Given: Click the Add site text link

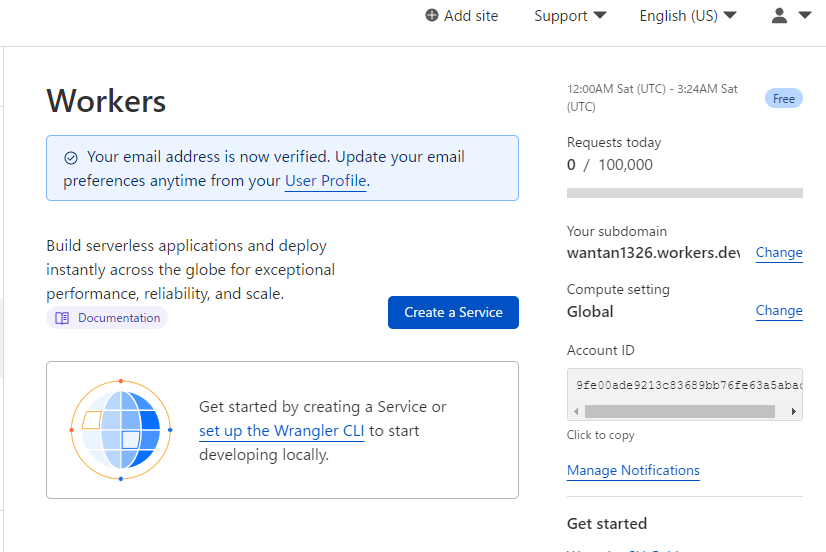Looking at the screenshot, I should [471, 16].
